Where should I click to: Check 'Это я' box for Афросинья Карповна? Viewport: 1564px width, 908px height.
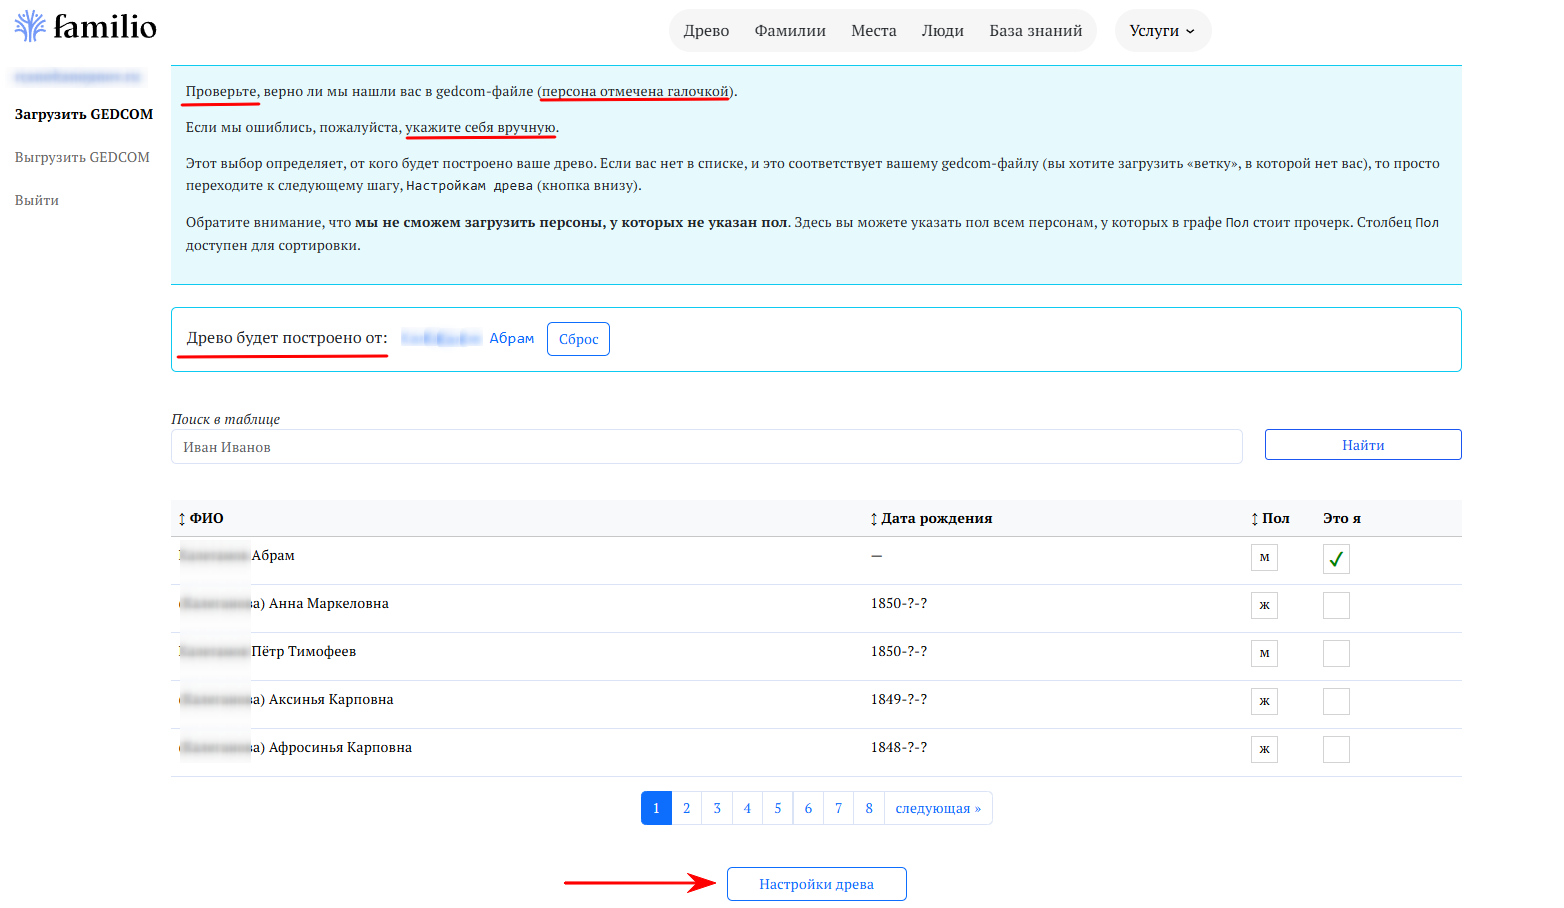(1336, 750)
